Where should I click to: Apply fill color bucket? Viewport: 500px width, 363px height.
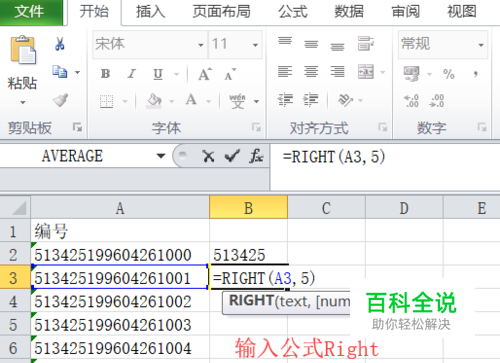pos(154,101)
